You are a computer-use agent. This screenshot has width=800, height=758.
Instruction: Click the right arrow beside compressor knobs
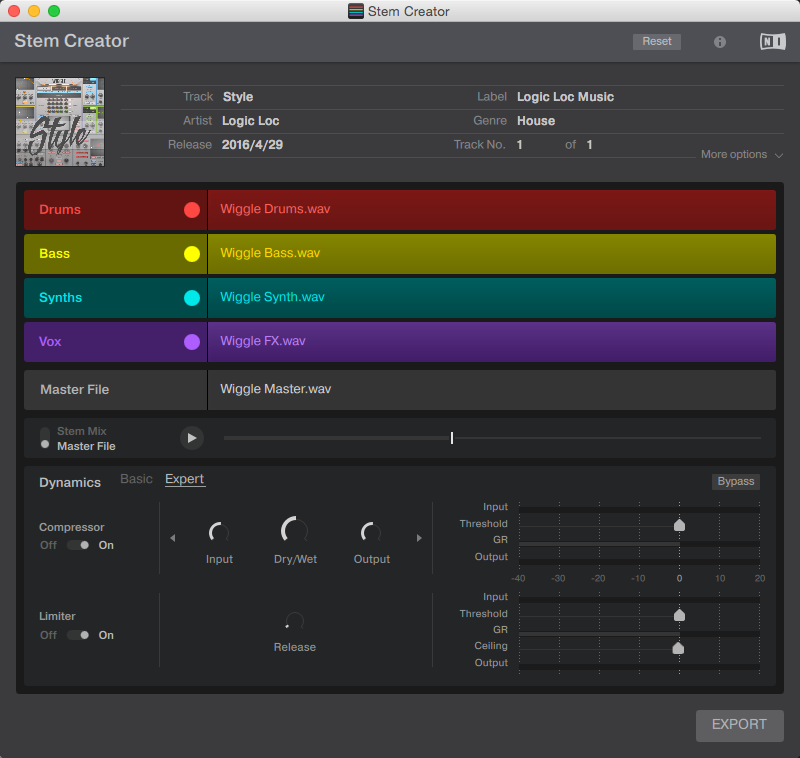(x=419, y=538)
